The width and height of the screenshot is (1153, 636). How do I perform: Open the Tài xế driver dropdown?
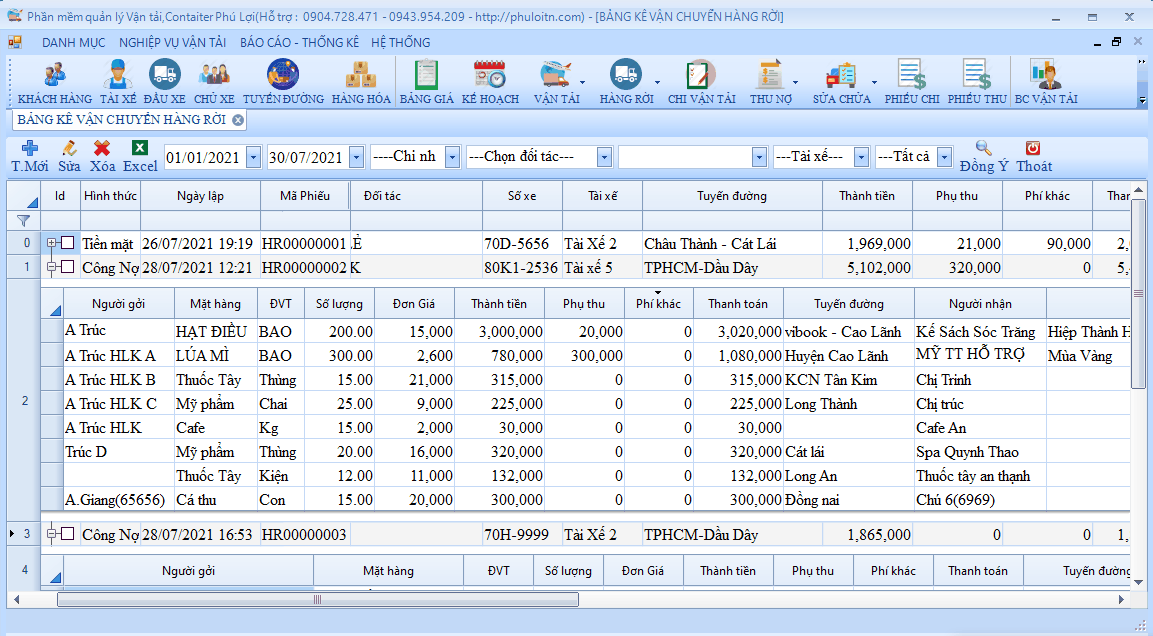862,157
